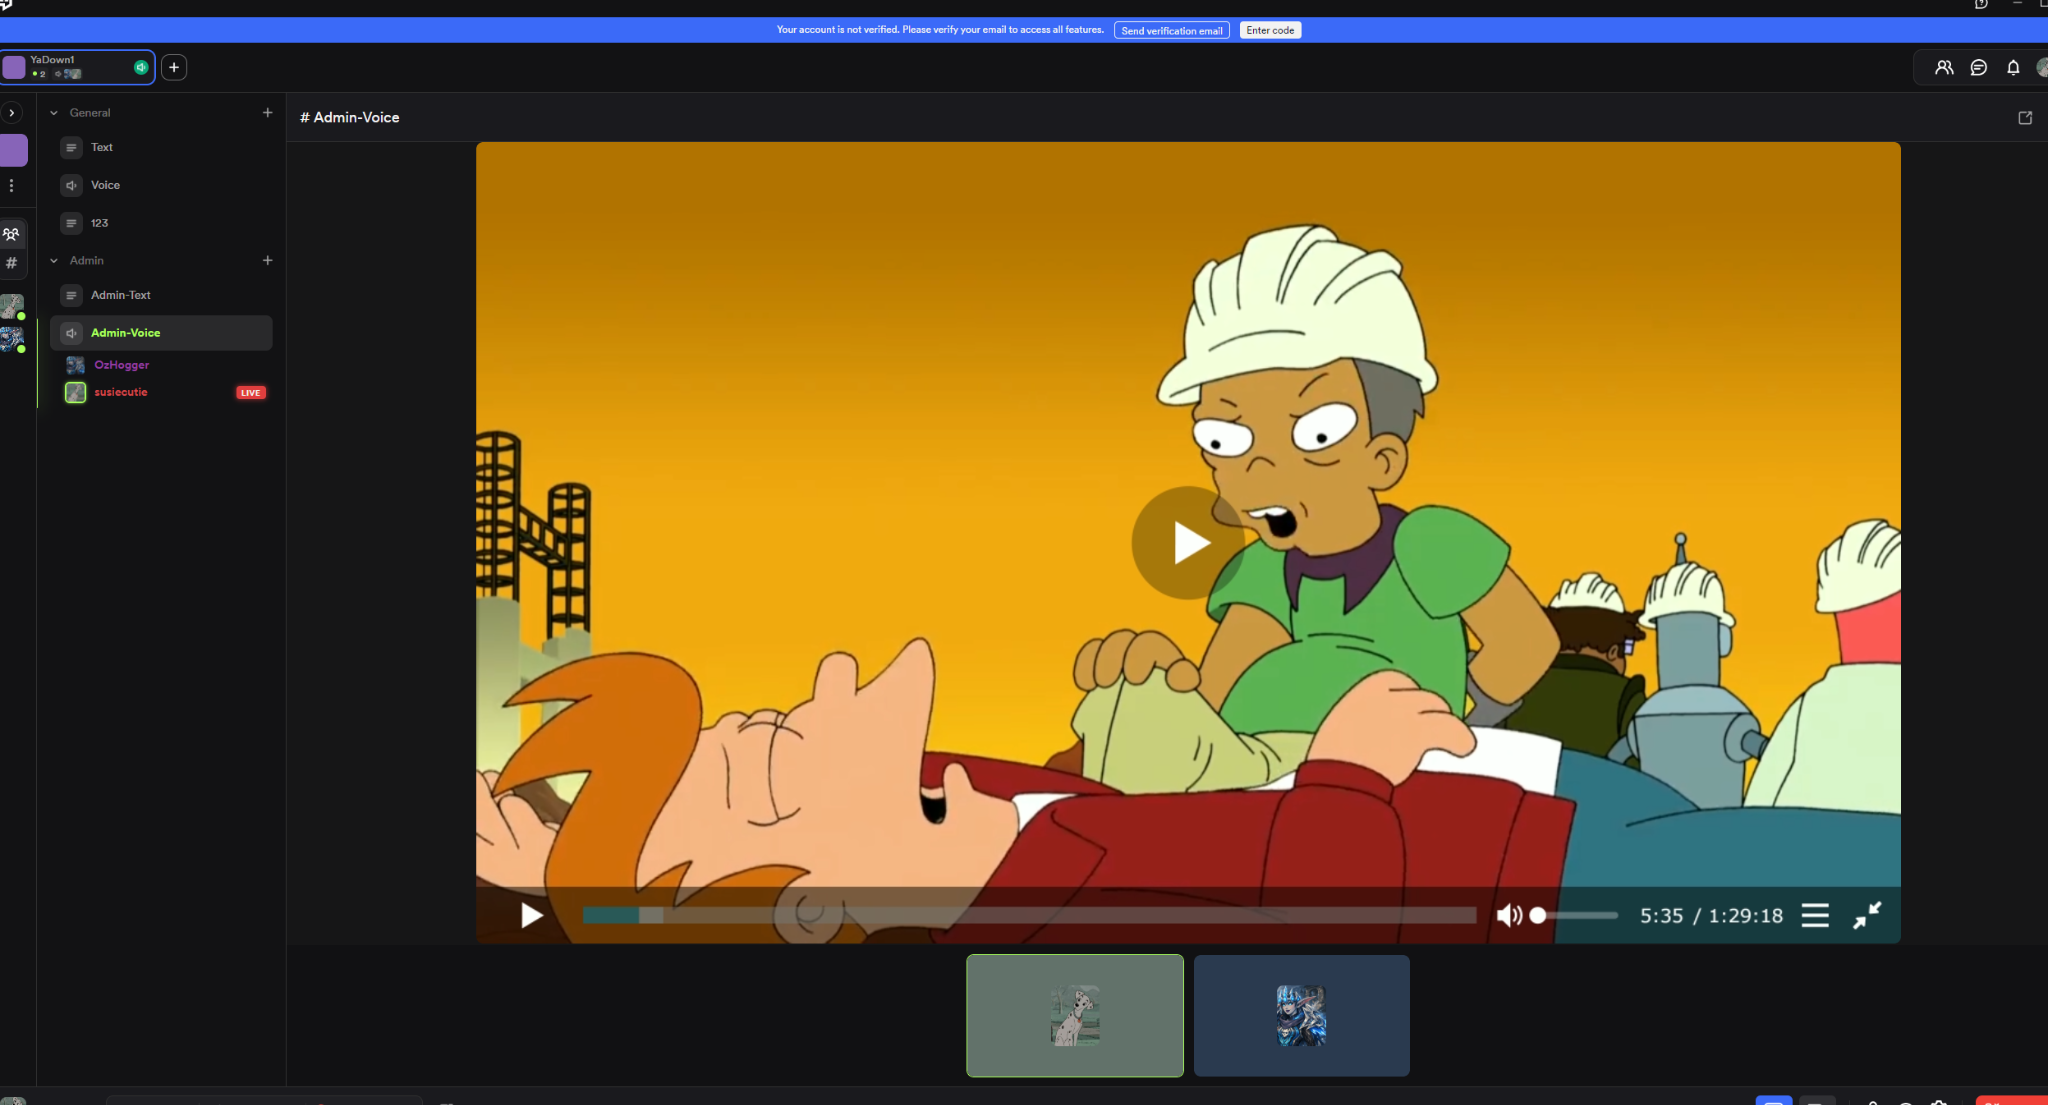Expand the left sidebar with arrow button

click(11, 113)
